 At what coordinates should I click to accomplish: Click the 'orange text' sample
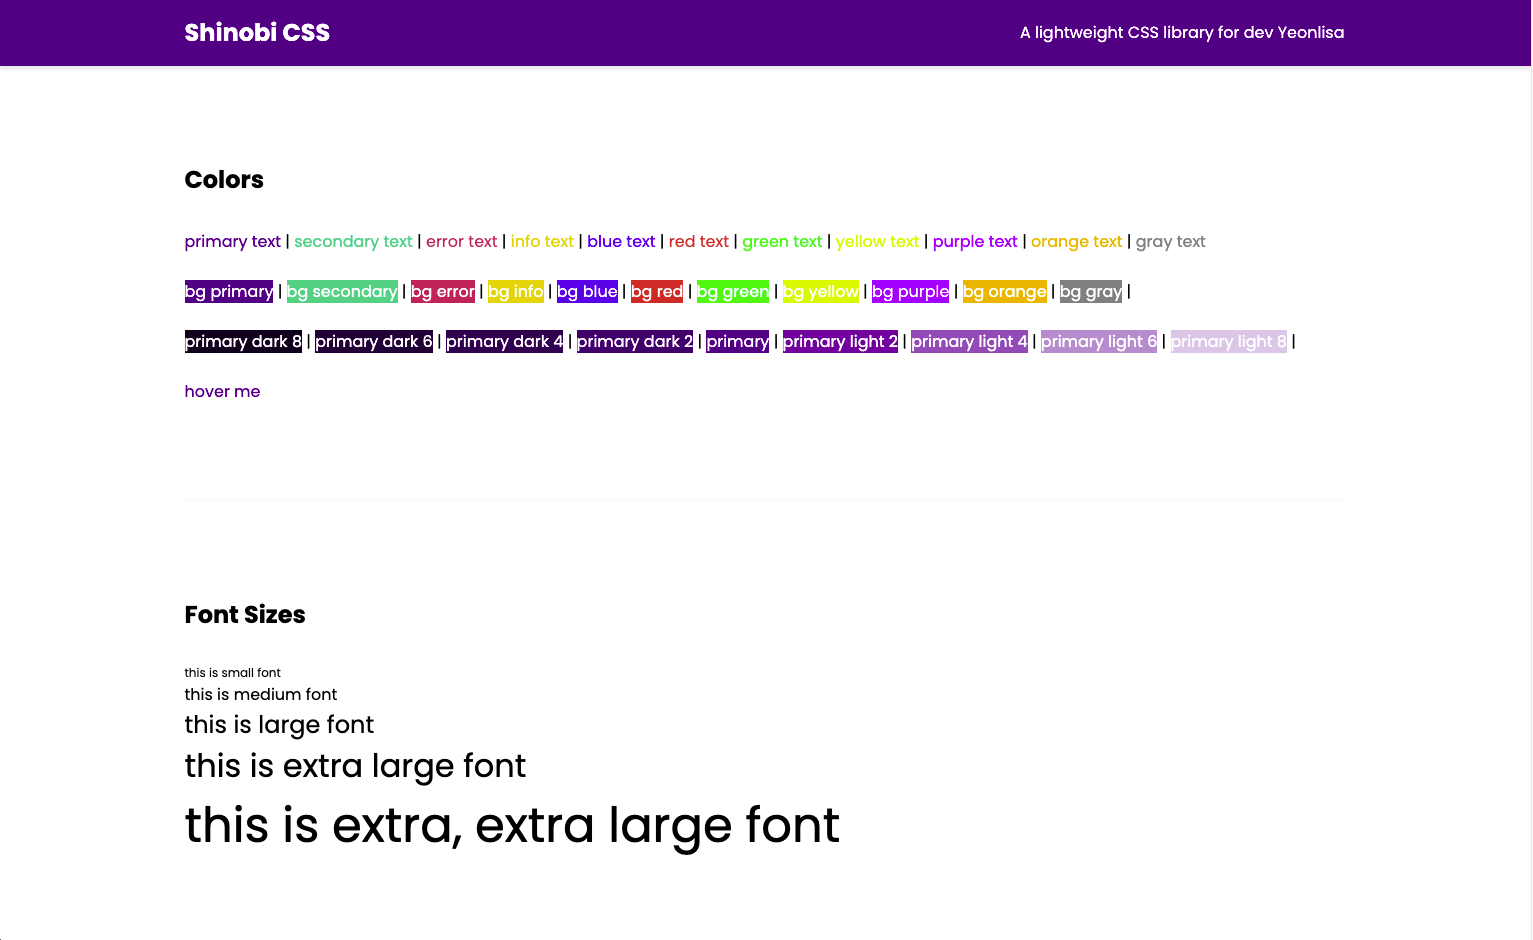pyautogui.click(x=1076, y=241)
